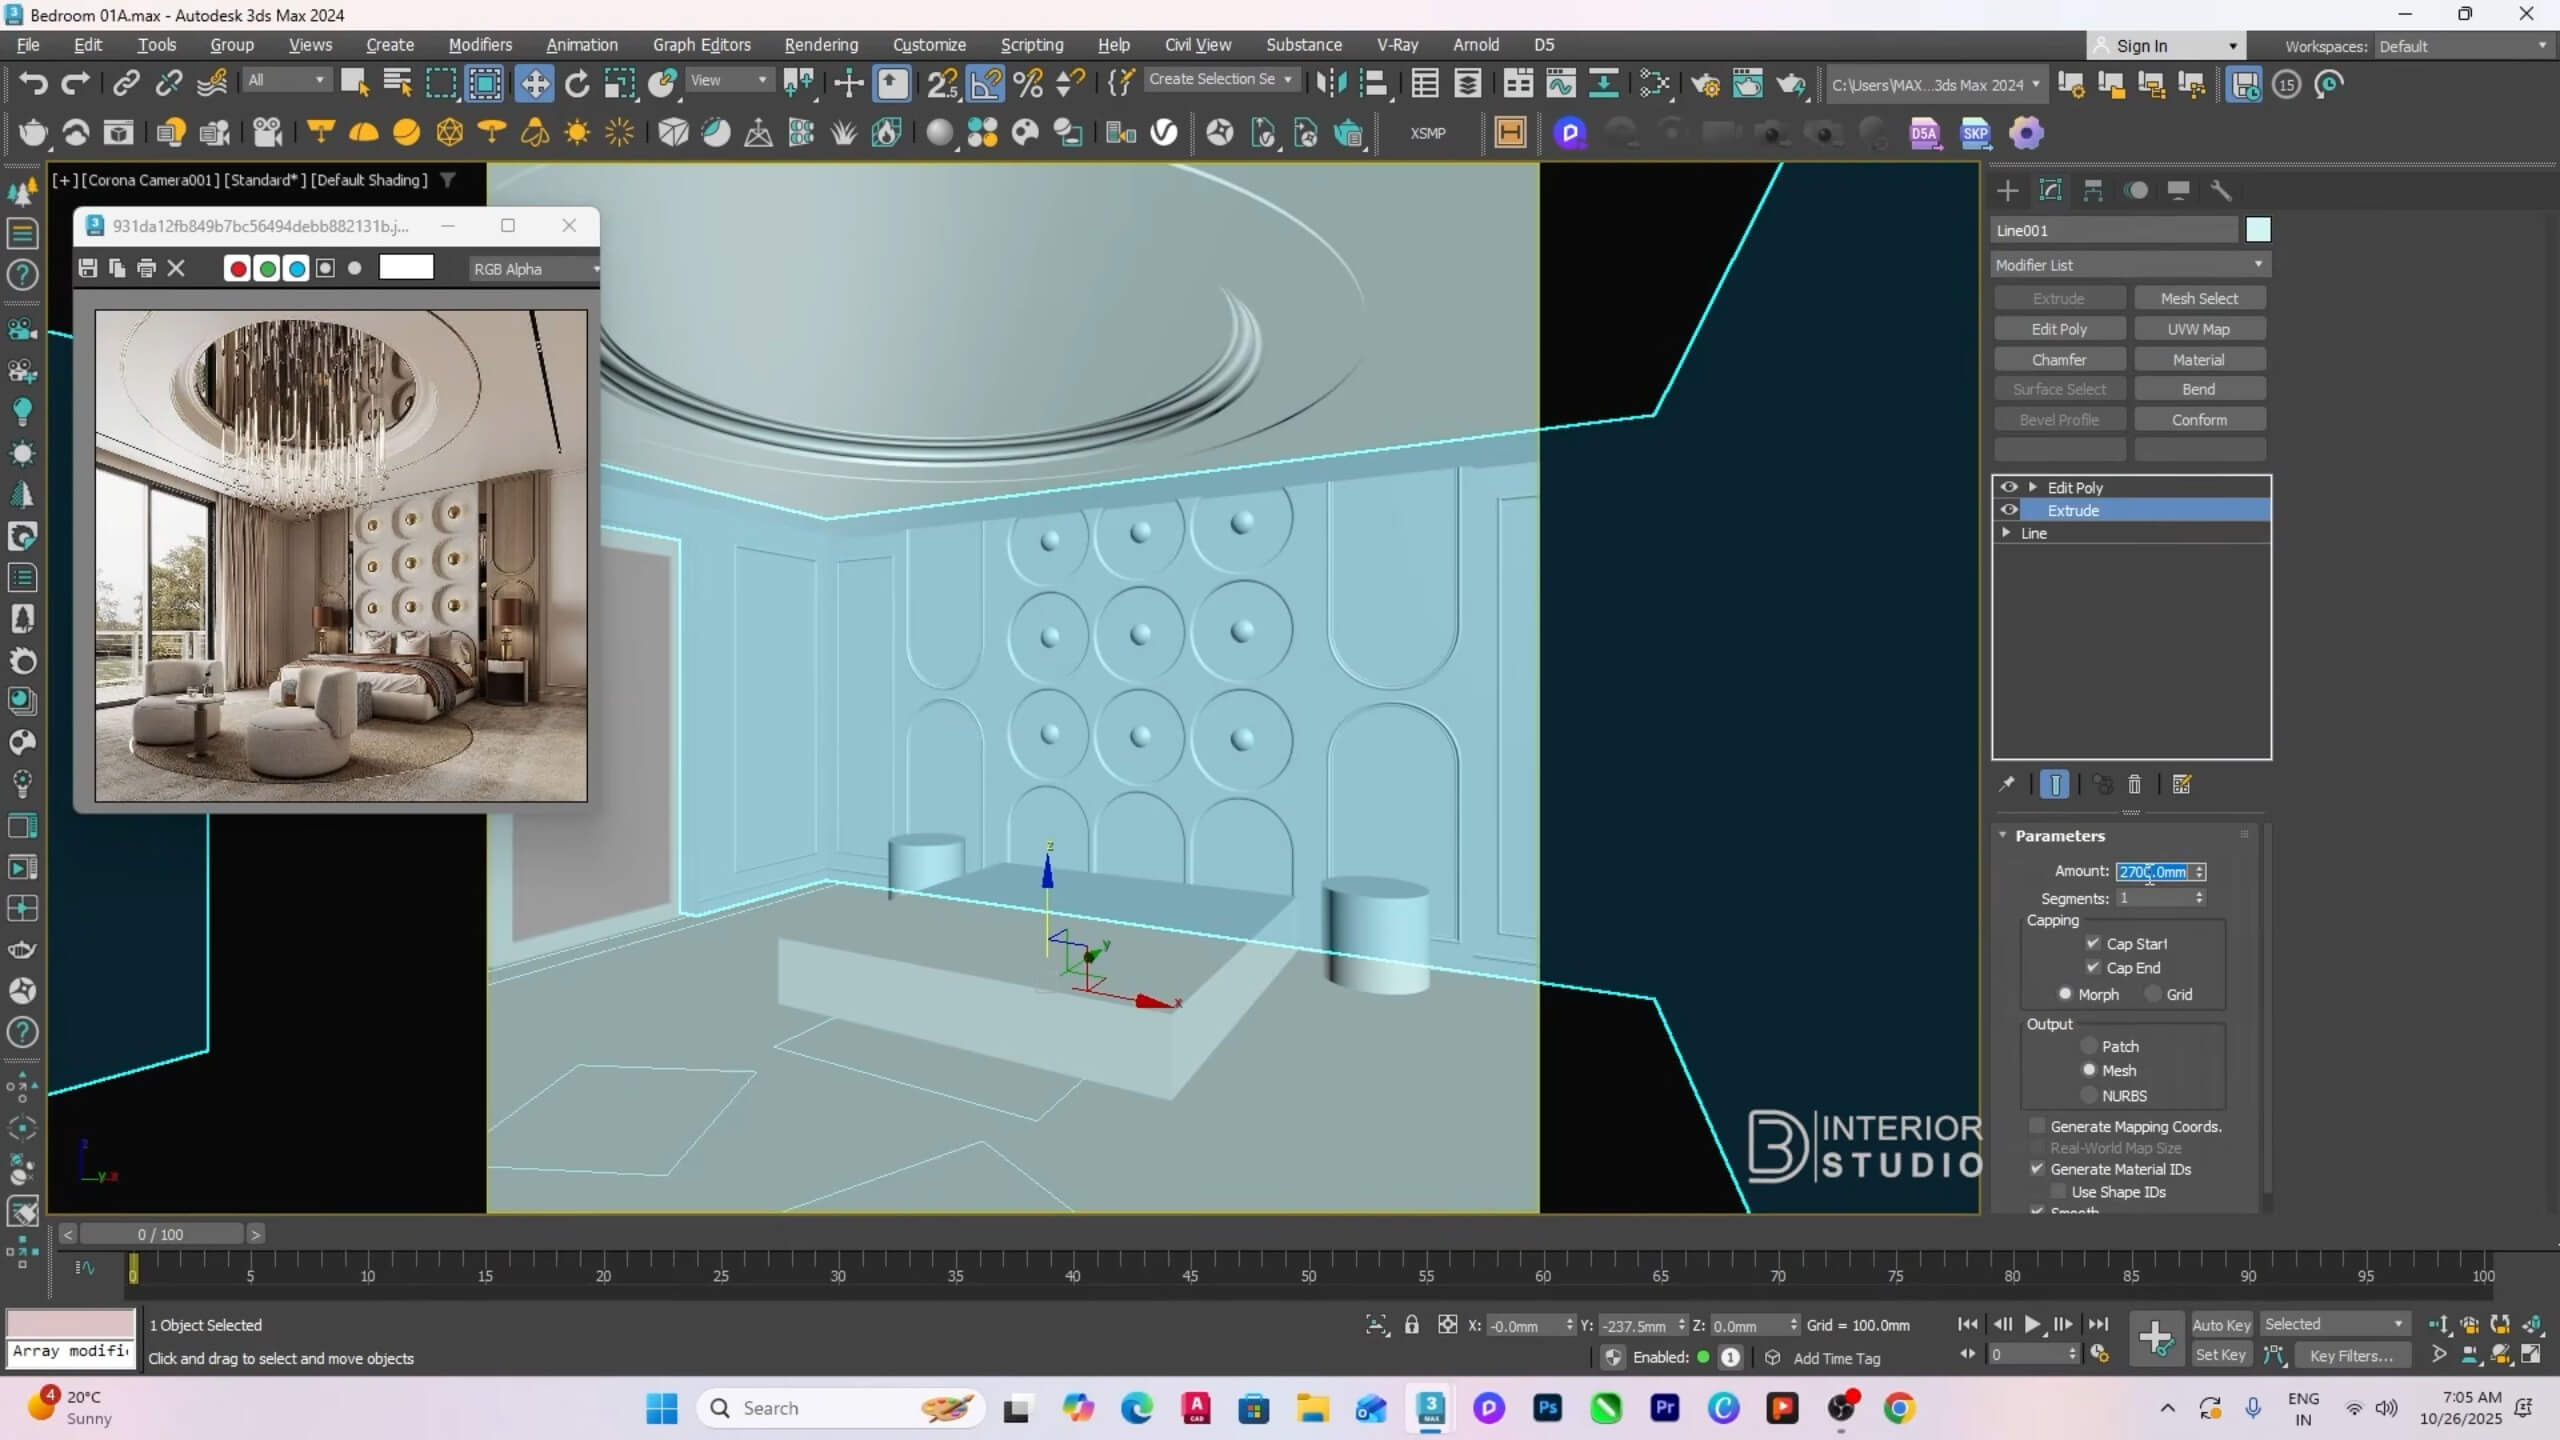Select the NURBS output radio button
This screenshot has width=2560, height=1440.
pos(2089,1096)
